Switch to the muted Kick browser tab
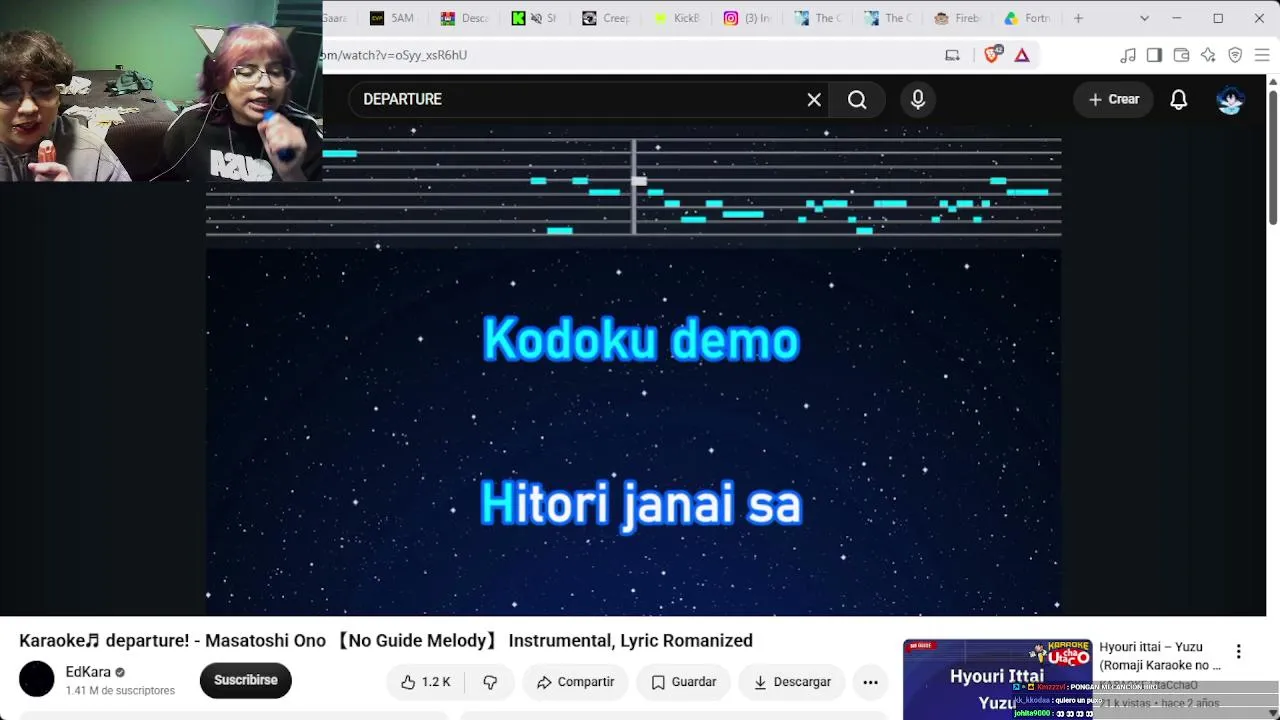This screenshot has height=720, width=1280. [x=534, y=18]
